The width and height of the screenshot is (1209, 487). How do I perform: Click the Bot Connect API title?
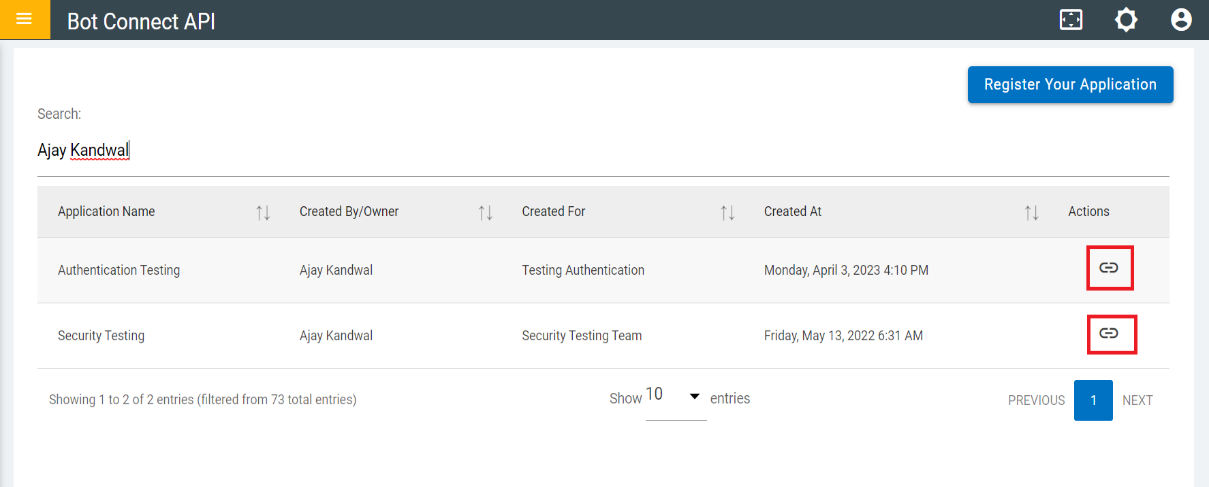tap(141, 21)
